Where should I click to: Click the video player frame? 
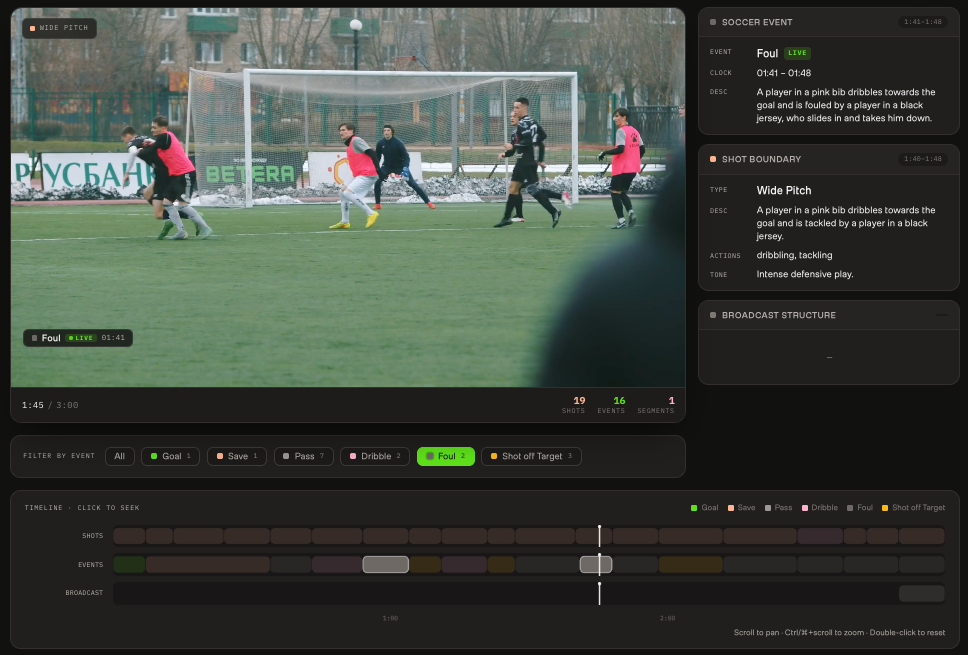point(348,198)
